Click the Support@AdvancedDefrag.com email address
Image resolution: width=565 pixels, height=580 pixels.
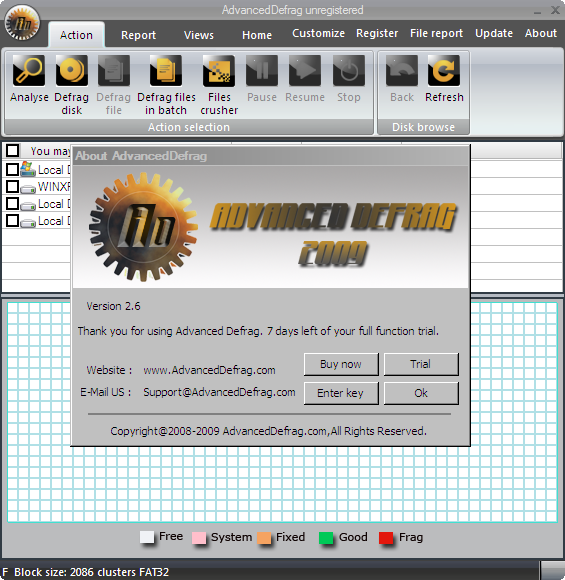219,392
